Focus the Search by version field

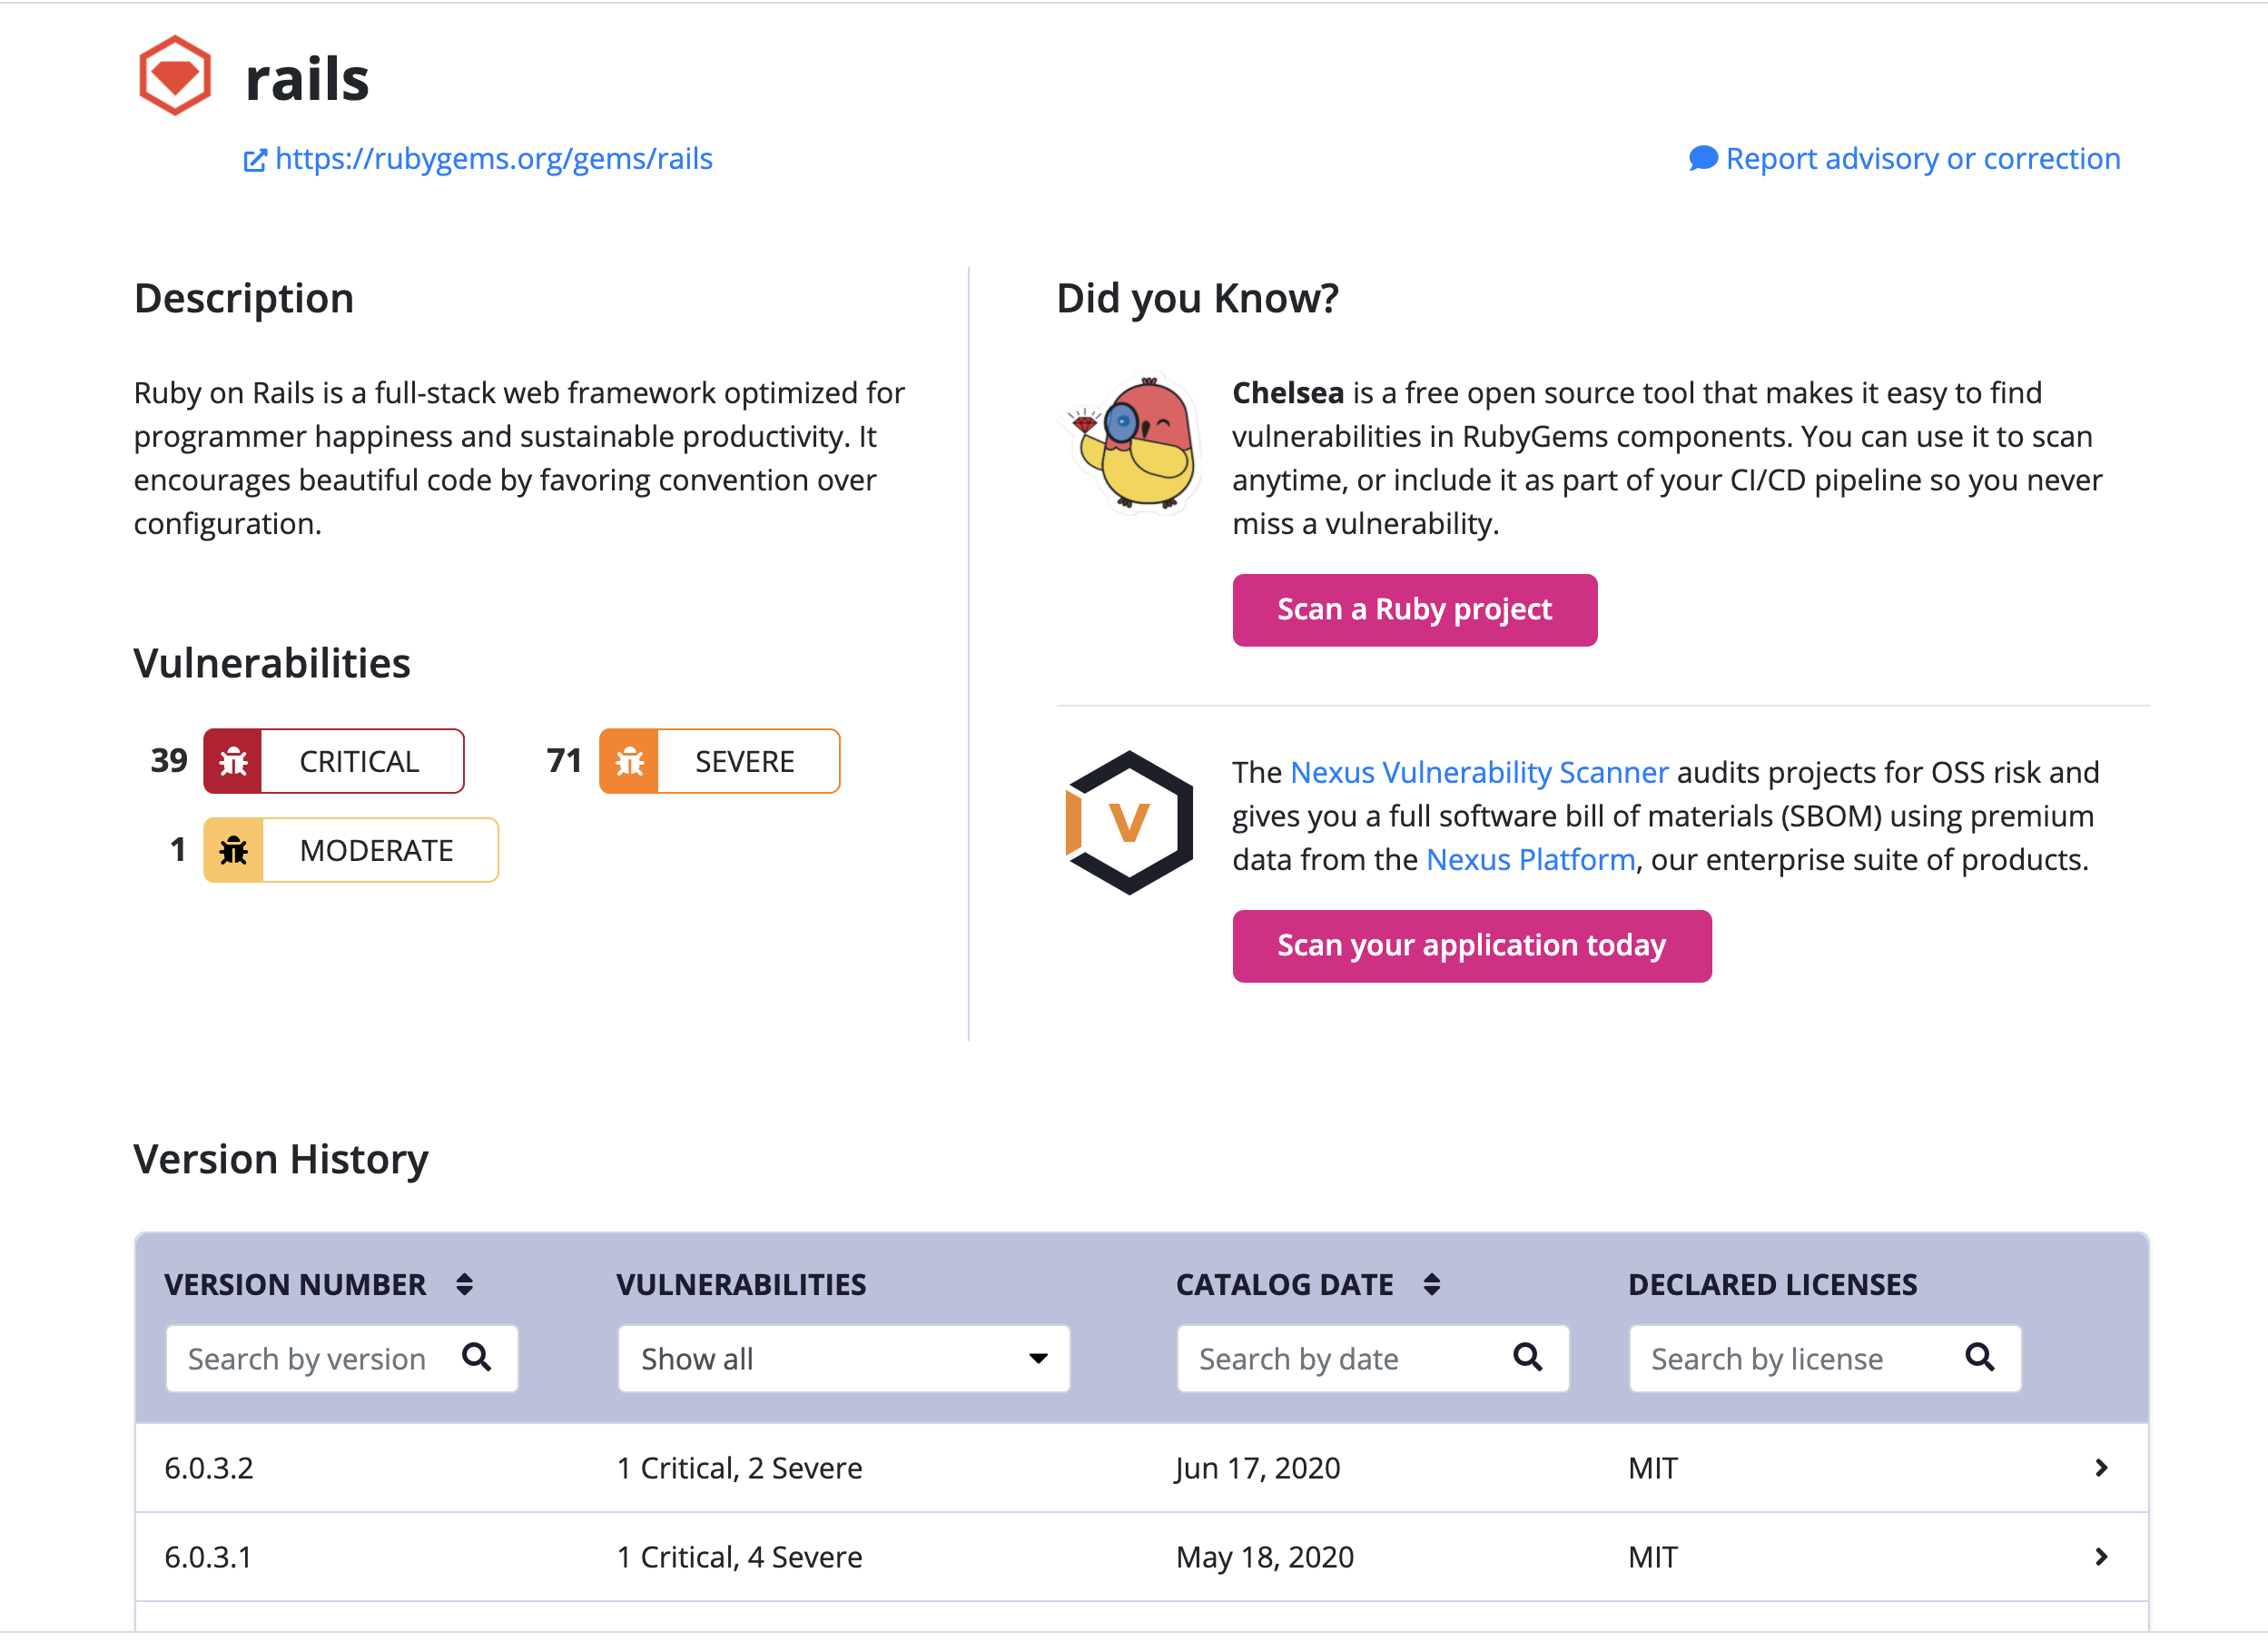tap(308, 1359)
